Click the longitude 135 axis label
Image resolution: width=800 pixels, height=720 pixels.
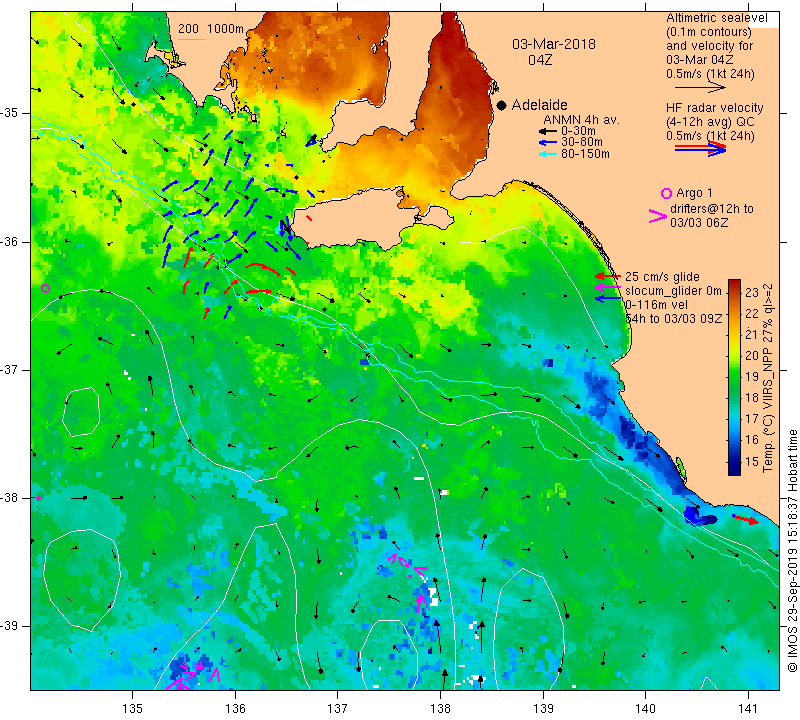[x=133, y=708]
